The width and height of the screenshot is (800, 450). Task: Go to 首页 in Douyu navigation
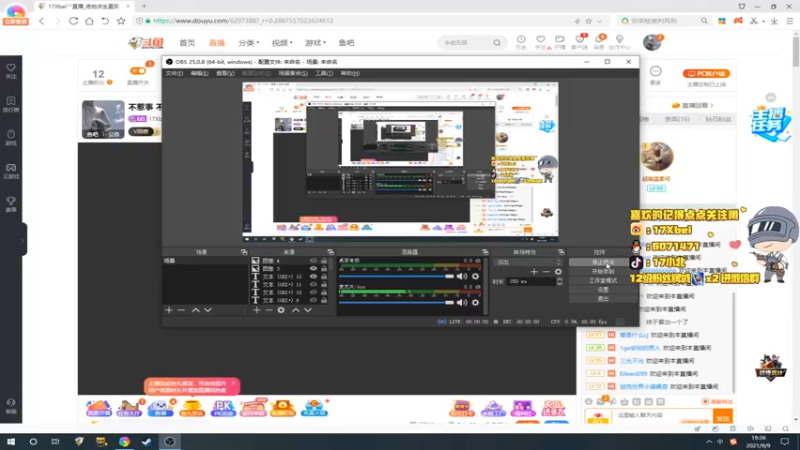[x=187, y=43]
